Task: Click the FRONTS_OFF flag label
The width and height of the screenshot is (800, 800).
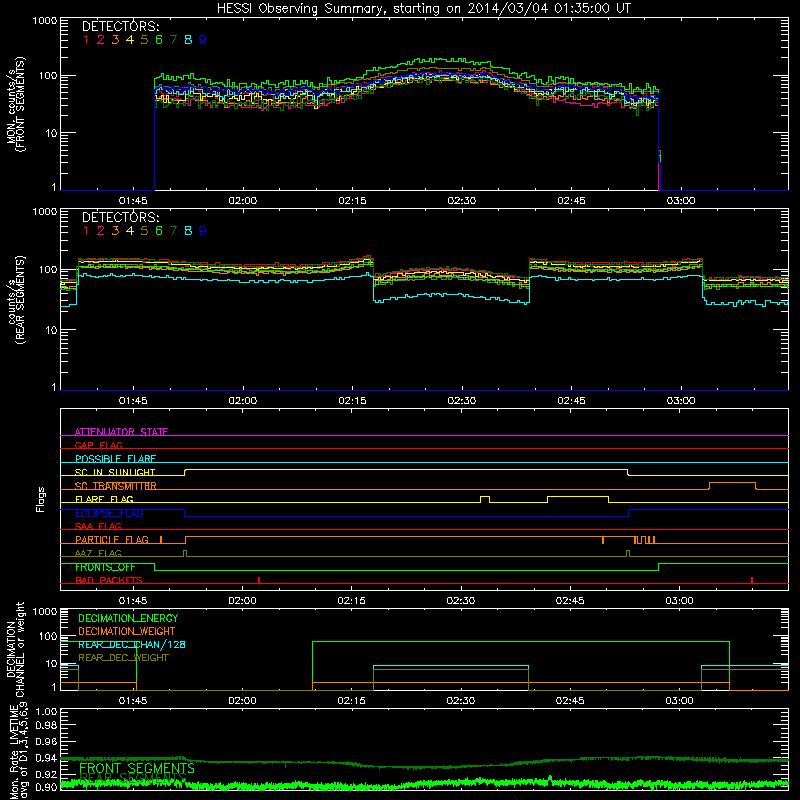Action: (105, 567)
